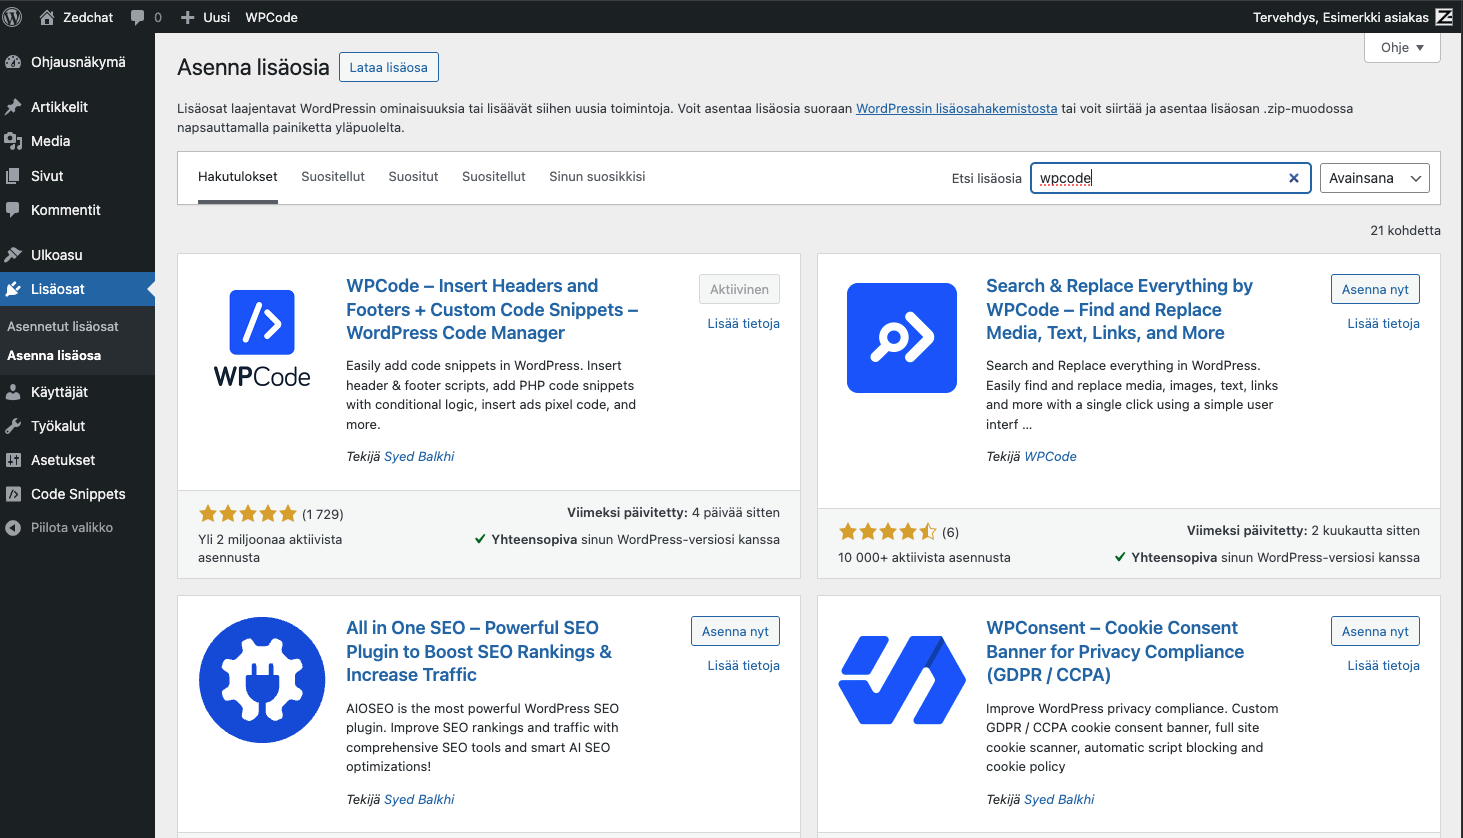Expand the Ohje panel
The image size is (1463, 838).
(1401, 47)
